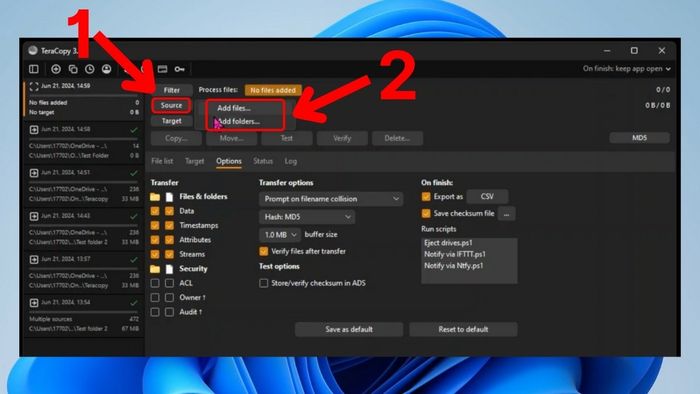
Task: Click the Filter button
Action: (x=171, y=90)
